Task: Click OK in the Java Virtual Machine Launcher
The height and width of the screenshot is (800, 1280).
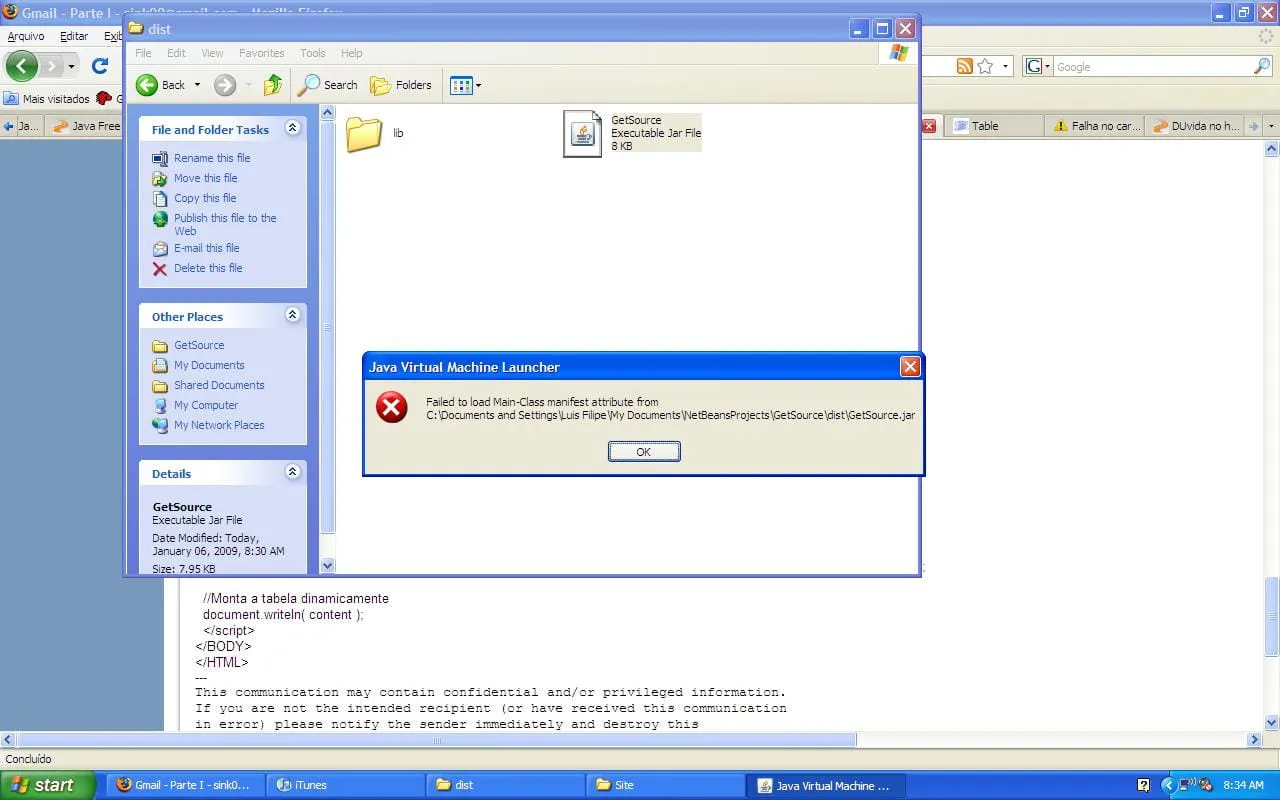Action: (x=644, y=452)
